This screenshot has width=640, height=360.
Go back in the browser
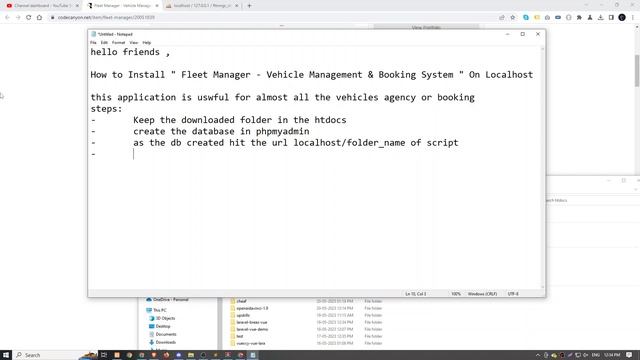(7, 18)
